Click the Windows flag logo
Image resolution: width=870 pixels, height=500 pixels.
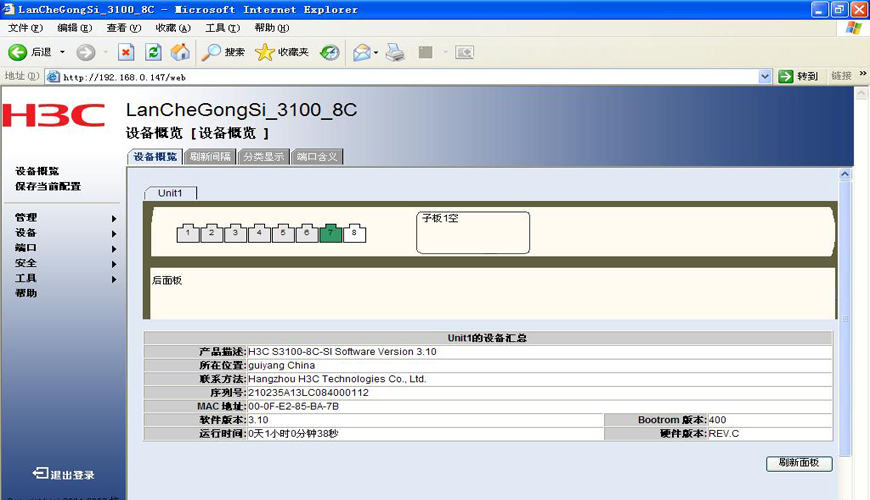[x=854, y=28]
